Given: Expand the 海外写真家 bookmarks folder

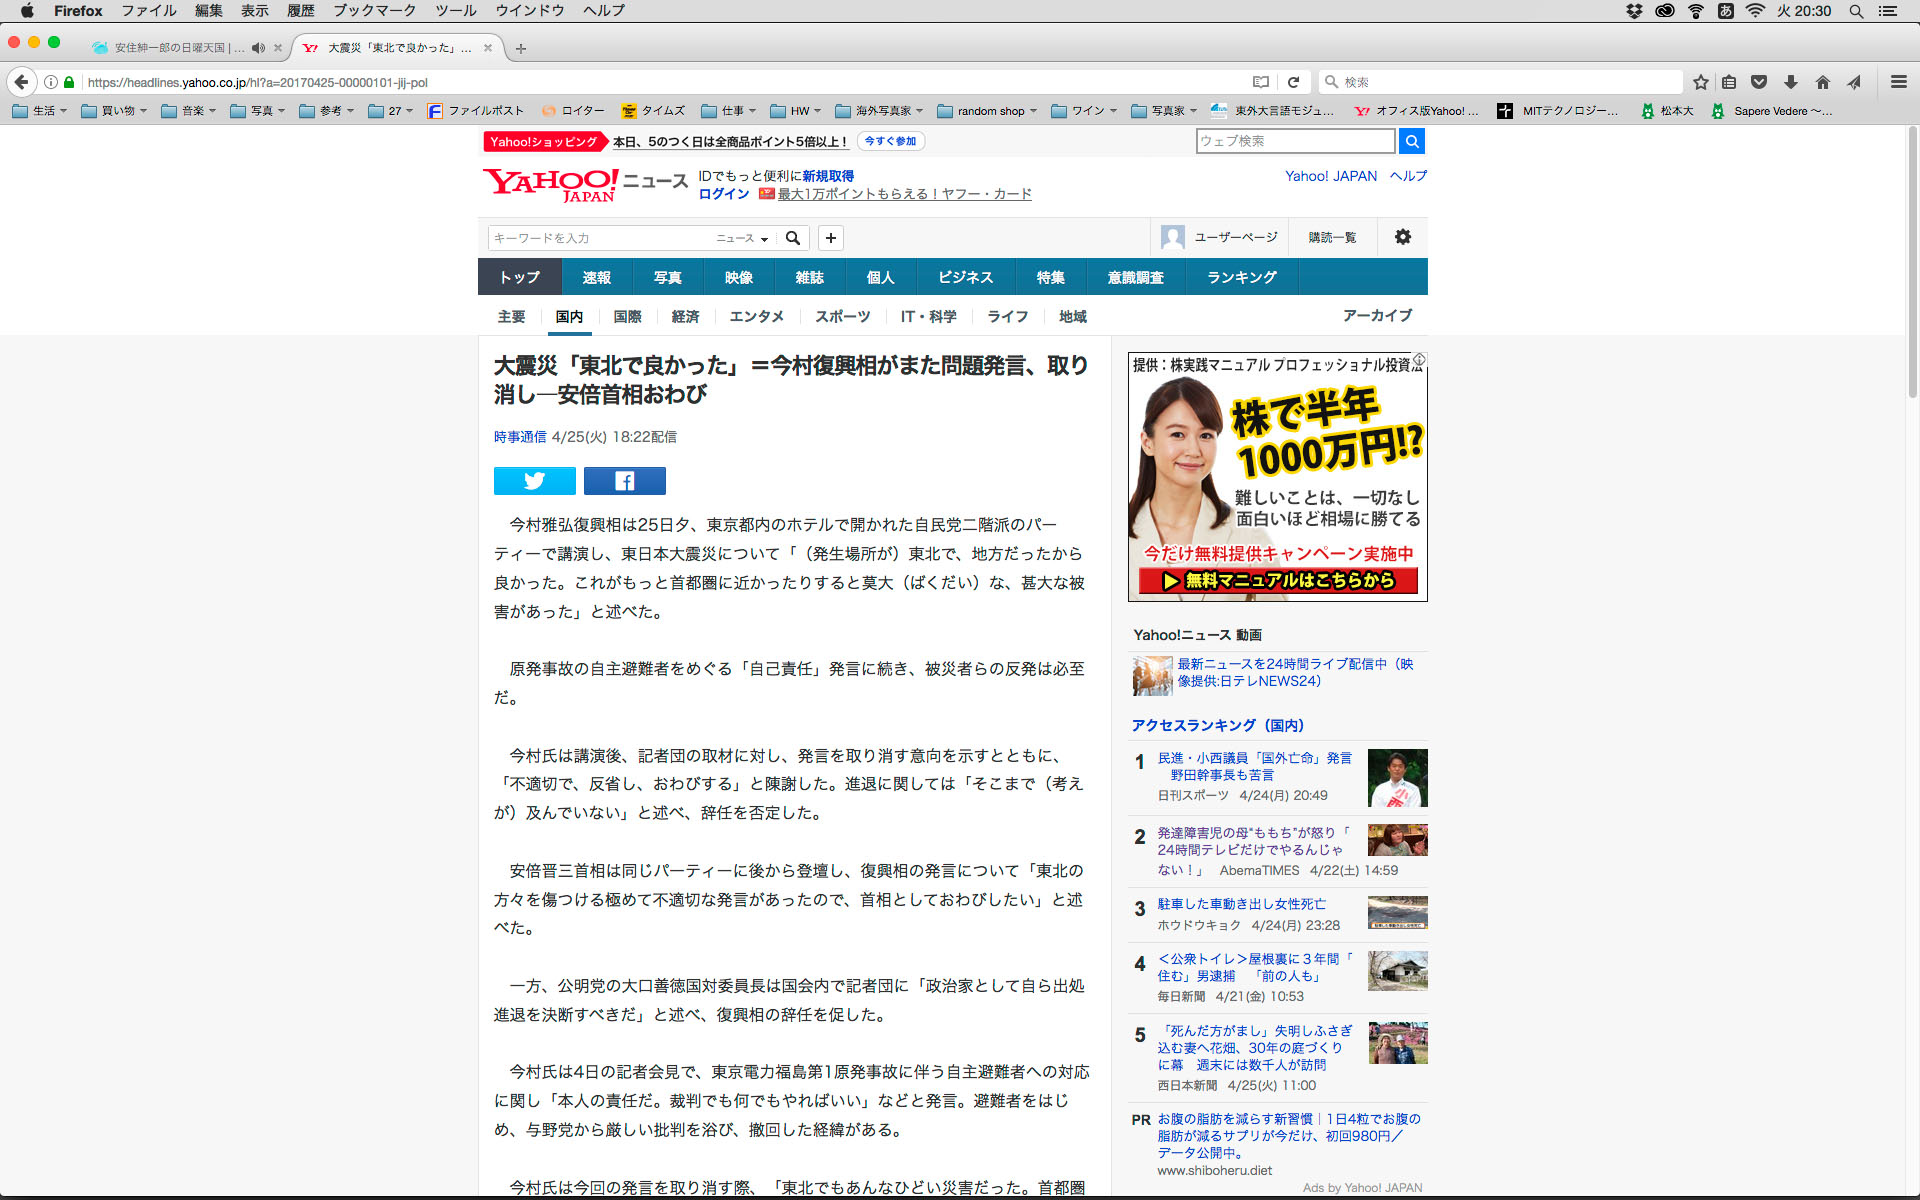Looking at the screenshot, I should click(879, 111).
